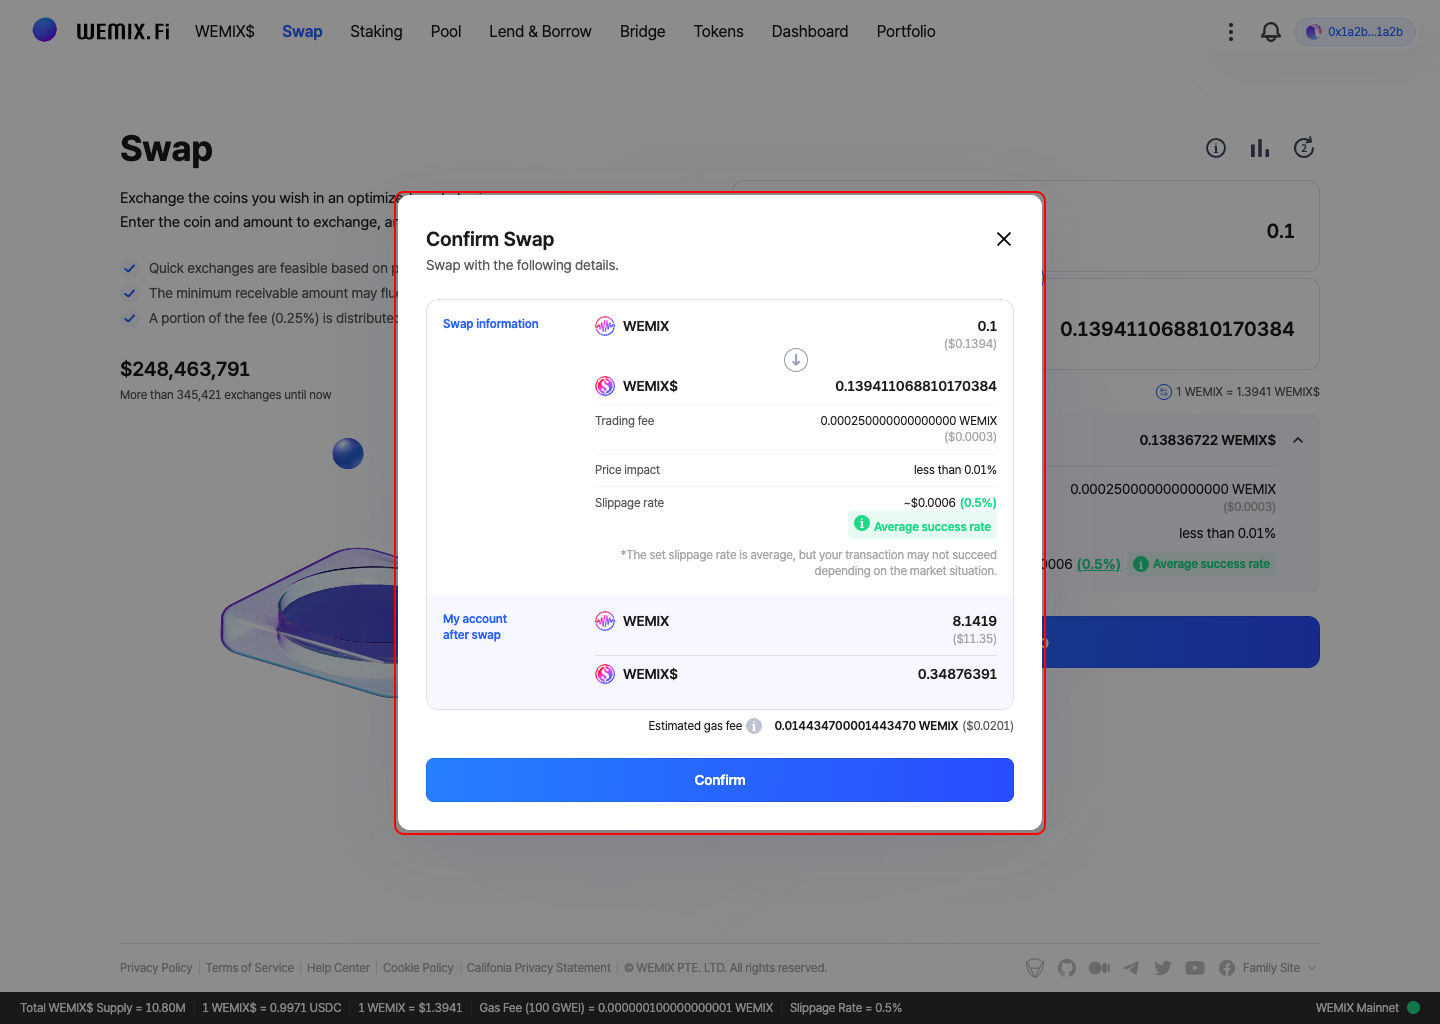Expand the Family Site dropdown
Image resolution: width=1440 pixels, height=1024 pixels.
point(1280,968)
